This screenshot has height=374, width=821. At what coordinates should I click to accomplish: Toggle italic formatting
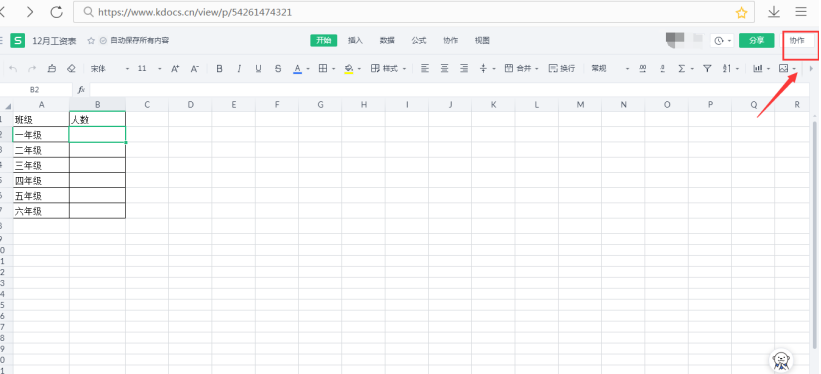tap(239, 68)
